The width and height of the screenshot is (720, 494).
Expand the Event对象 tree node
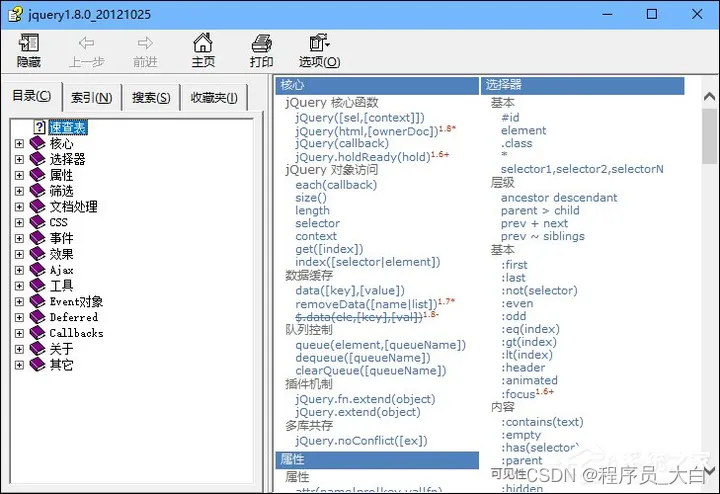click(19, 302)
